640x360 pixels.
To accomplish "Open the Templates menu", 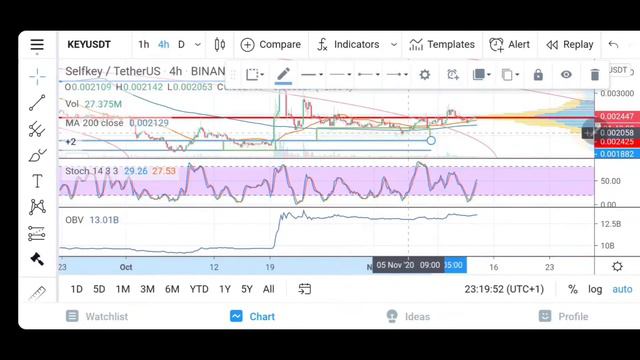I will tap(442, 44).
